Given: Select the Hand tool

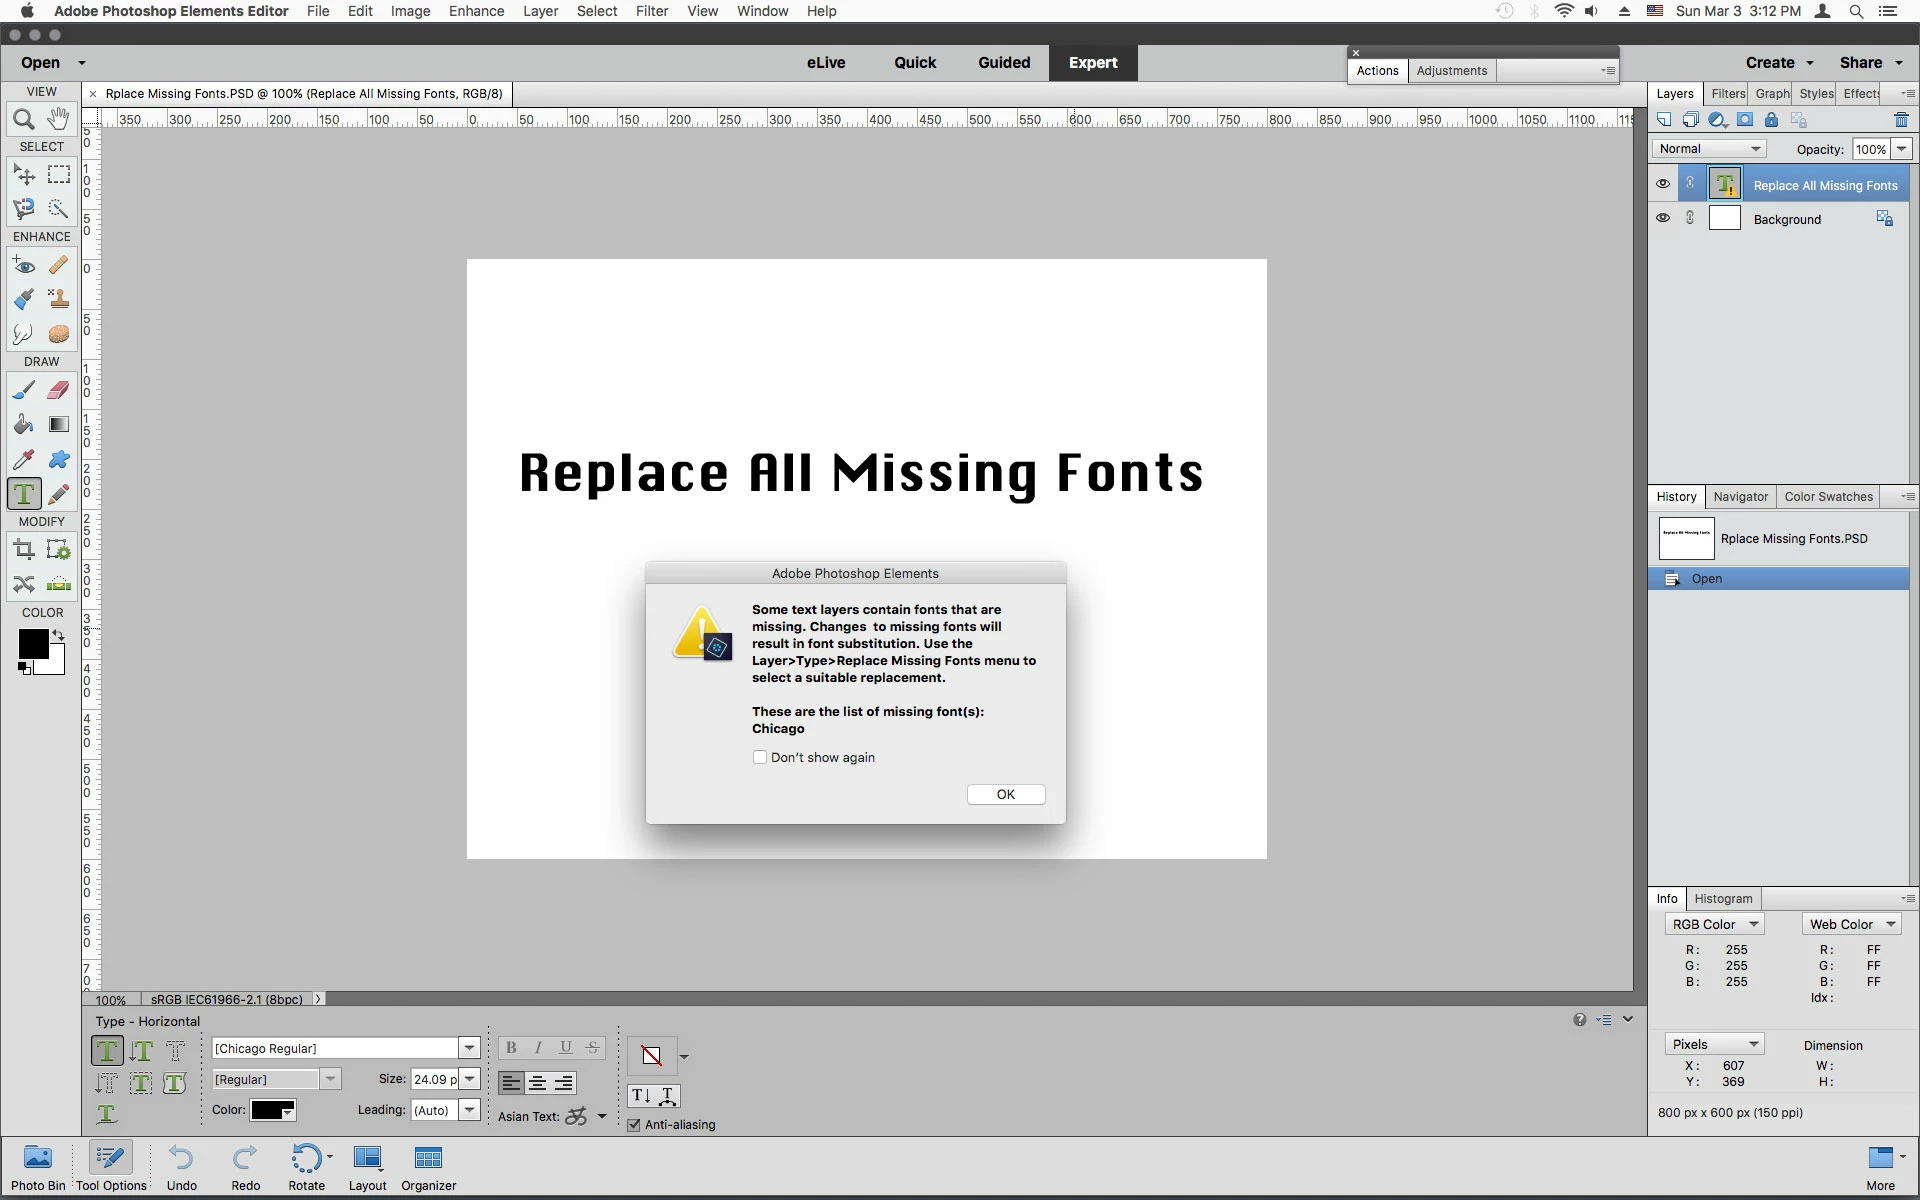Looking at the screenshot, I should [x=59, y=119].
